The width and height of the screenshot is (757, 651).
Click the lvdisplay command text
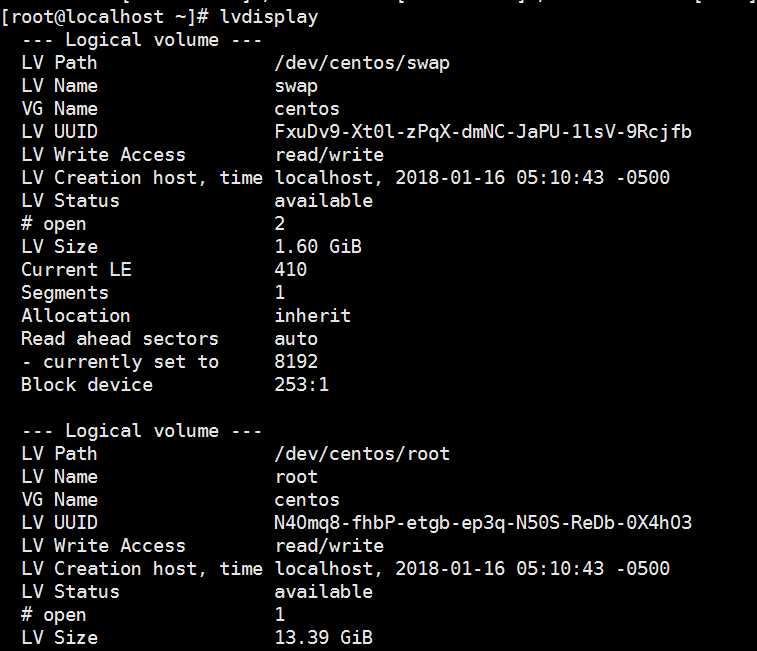[269, 17]
